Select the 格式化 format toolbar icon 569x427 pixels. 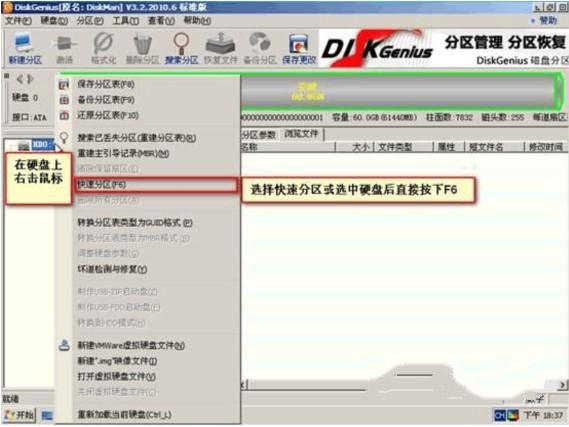[103, 48]
